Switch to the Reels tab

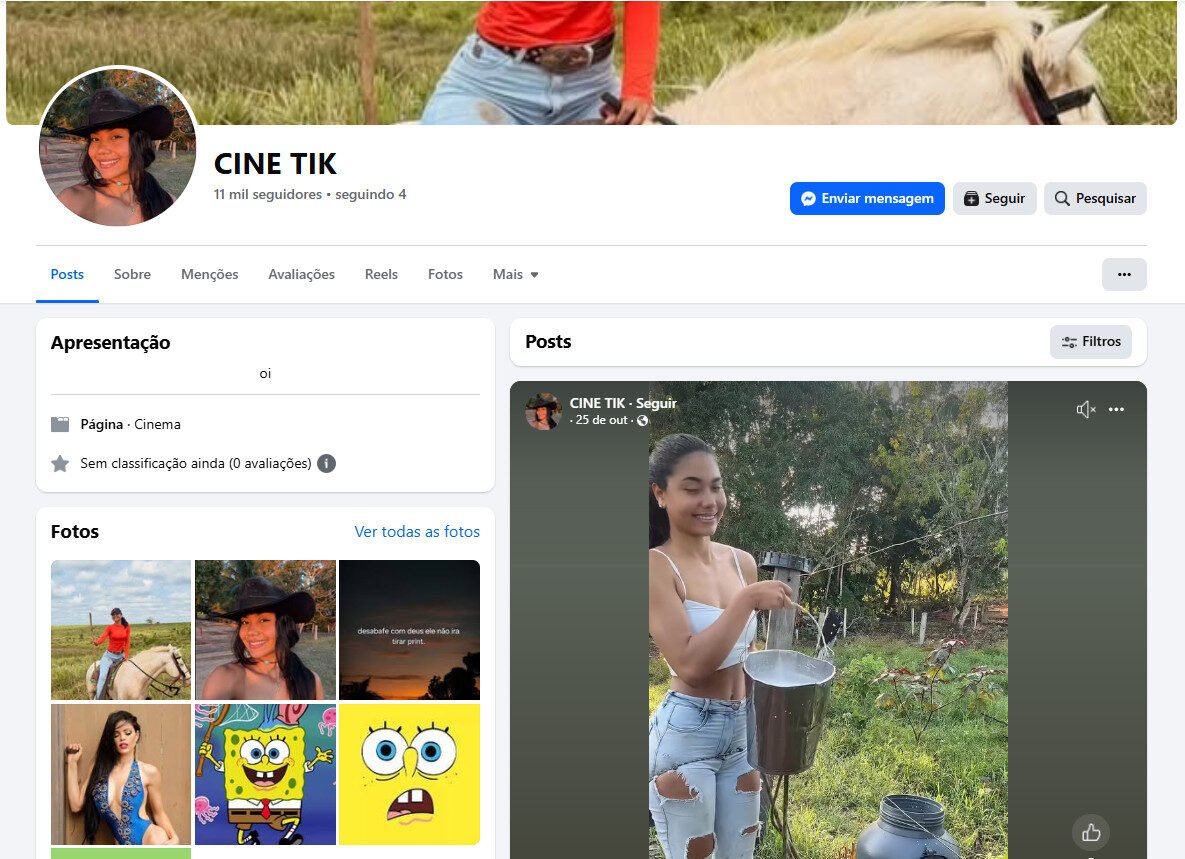click(381, 274)
